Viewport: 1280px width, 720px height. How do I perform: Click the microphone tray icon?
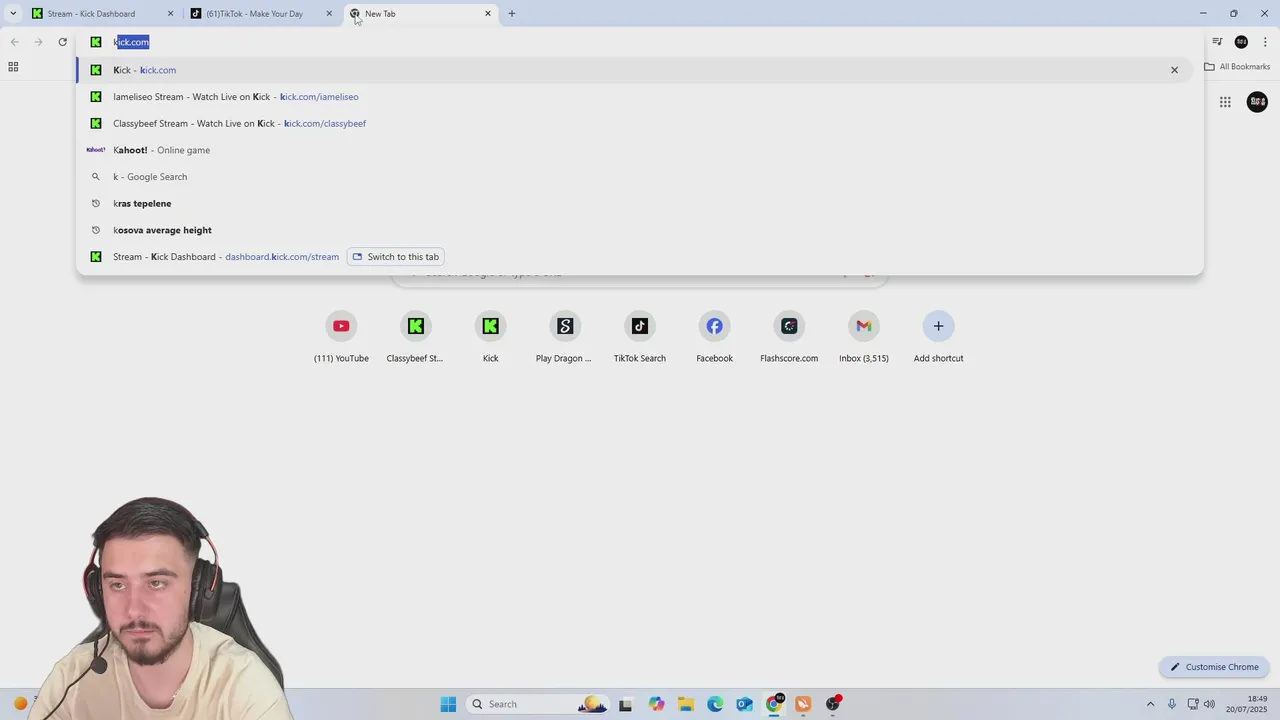(x=1172, y=704)
